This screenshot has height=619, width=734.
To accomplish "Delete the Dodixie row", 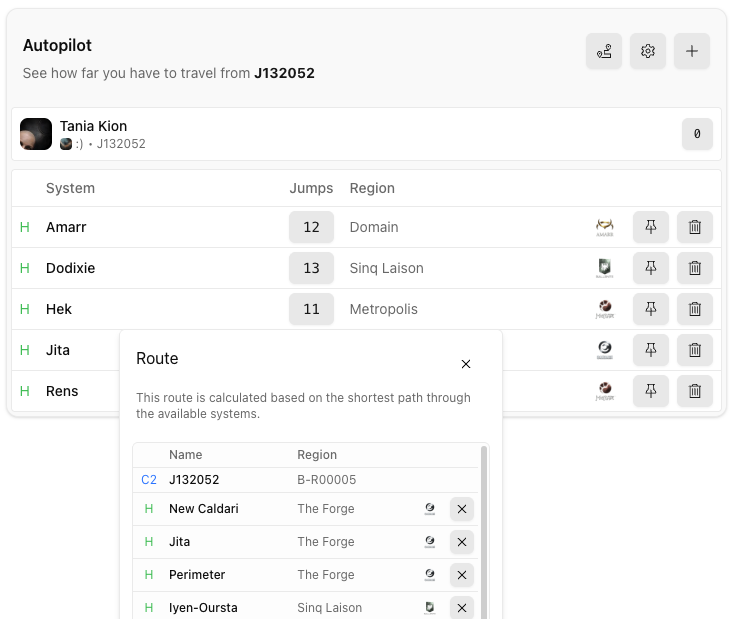I will tap(695, 268).
